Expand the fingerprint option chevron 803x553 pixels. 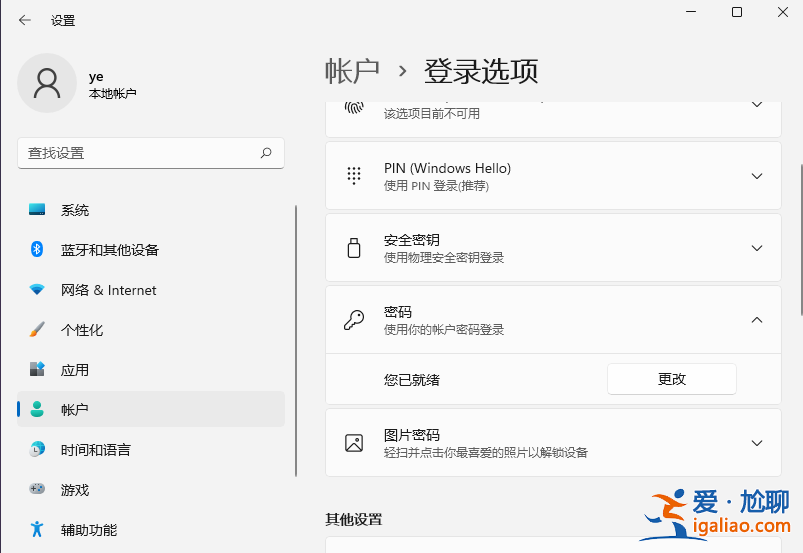coord(757,104)
